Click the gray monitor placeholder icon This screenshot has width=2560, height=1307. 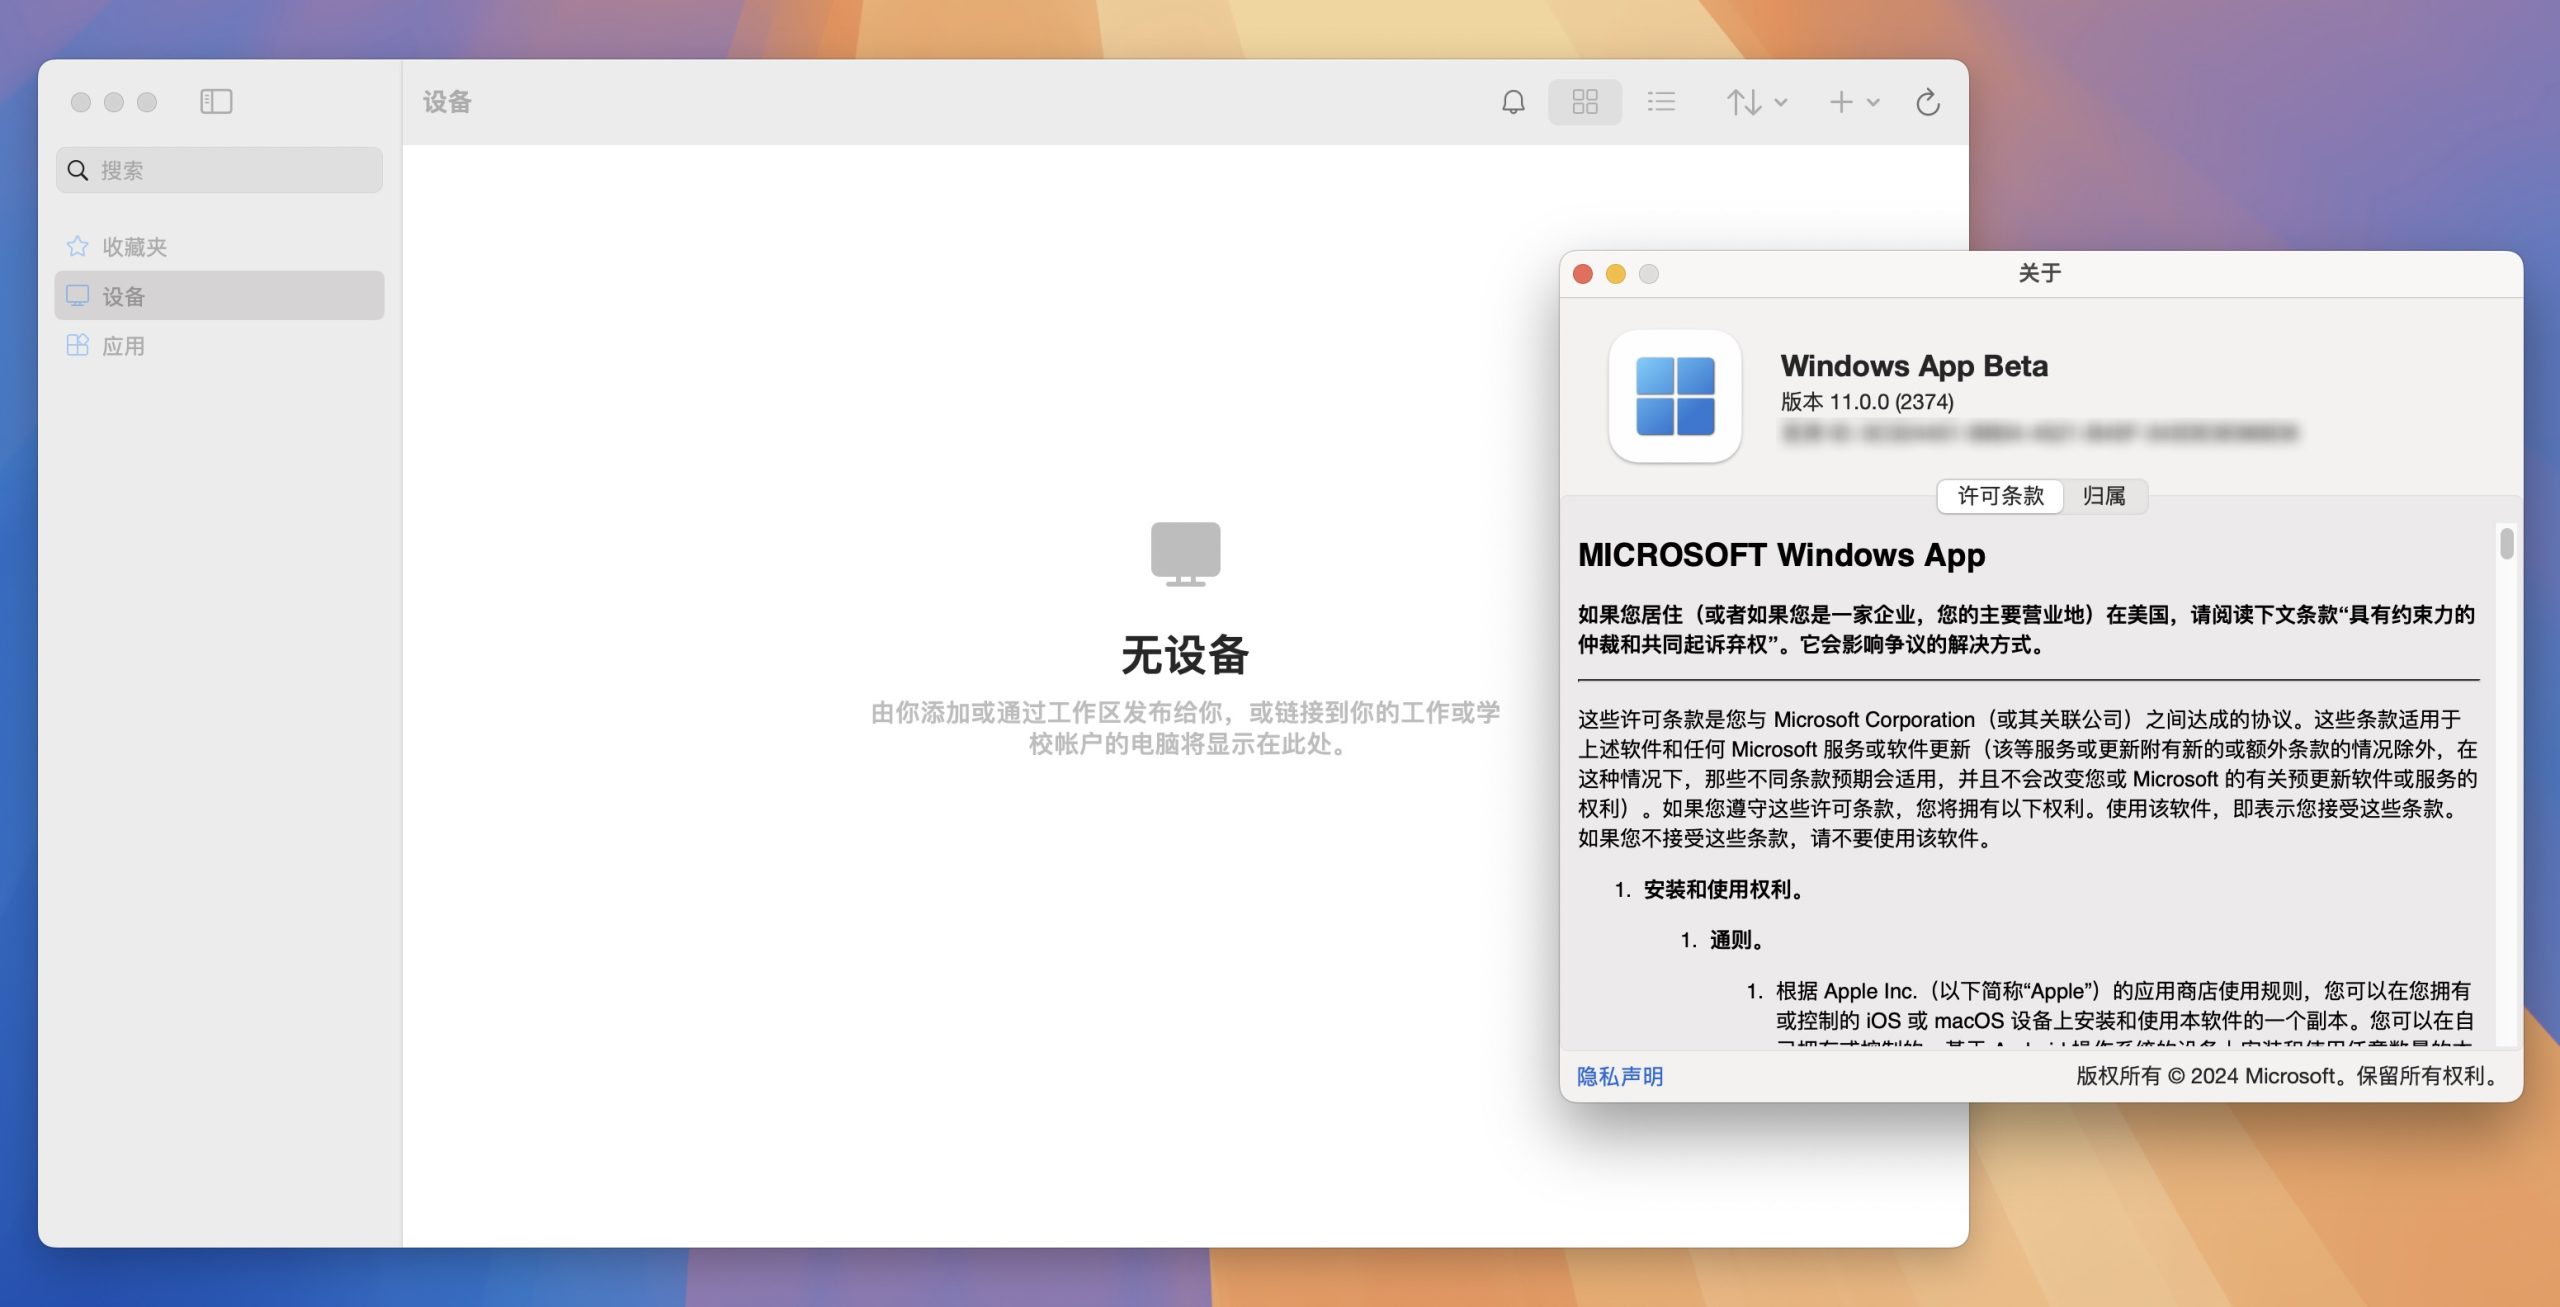click(x=1185, y=553)
